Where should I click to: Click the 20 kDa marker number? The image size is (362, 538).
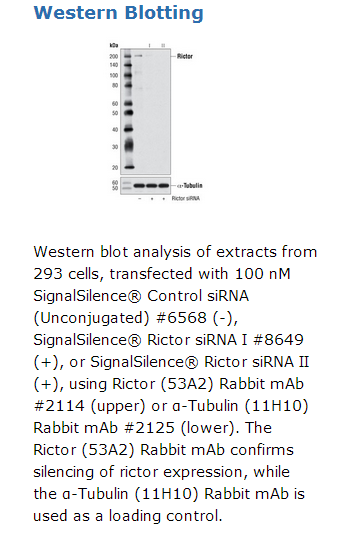pos(115,168)
